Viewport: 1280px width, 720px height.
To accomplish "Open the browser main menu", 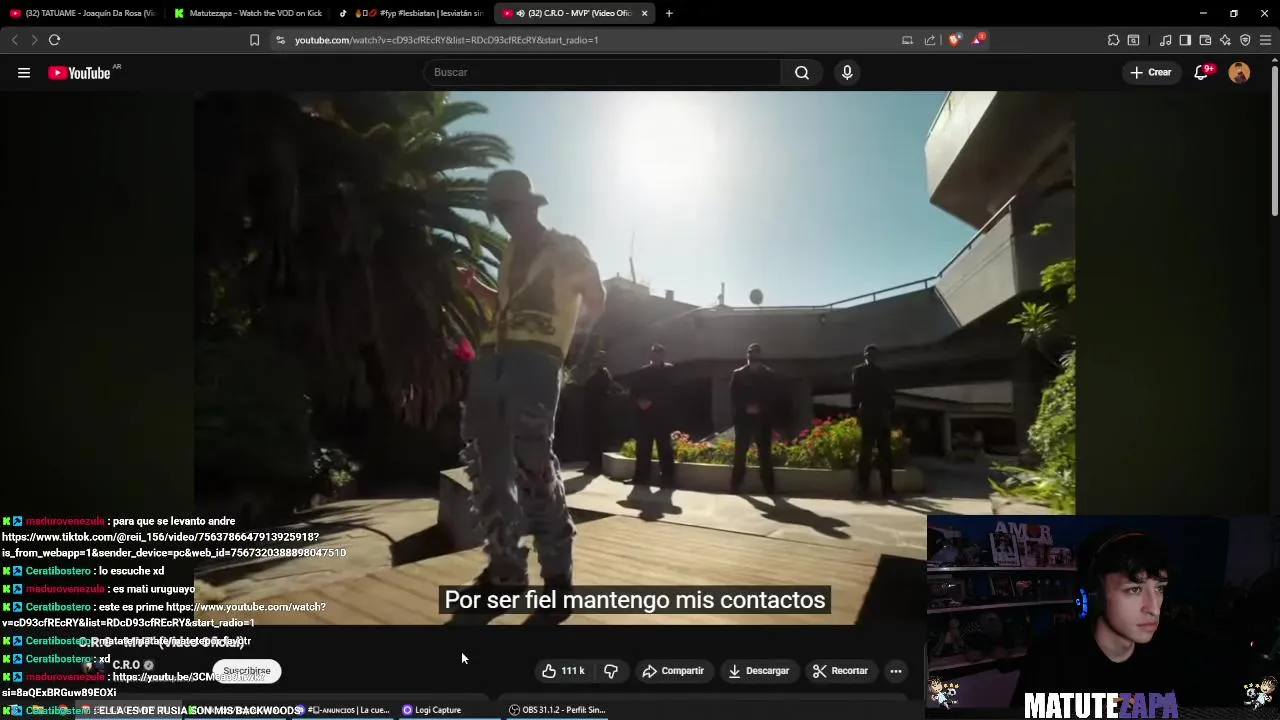I will (x=1266, y=40).
